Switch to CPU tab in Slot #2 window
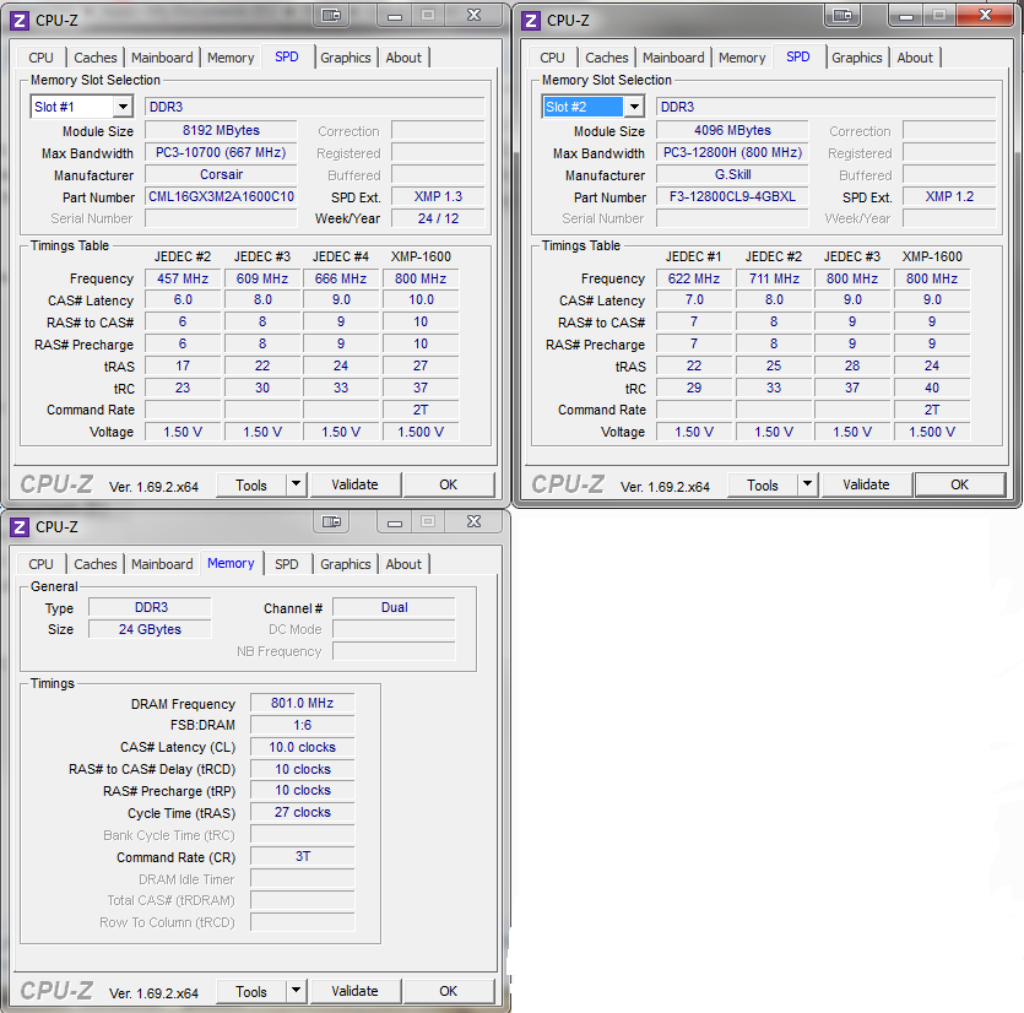This screenshot has height=1013, width=1024. tap(552, 57)
